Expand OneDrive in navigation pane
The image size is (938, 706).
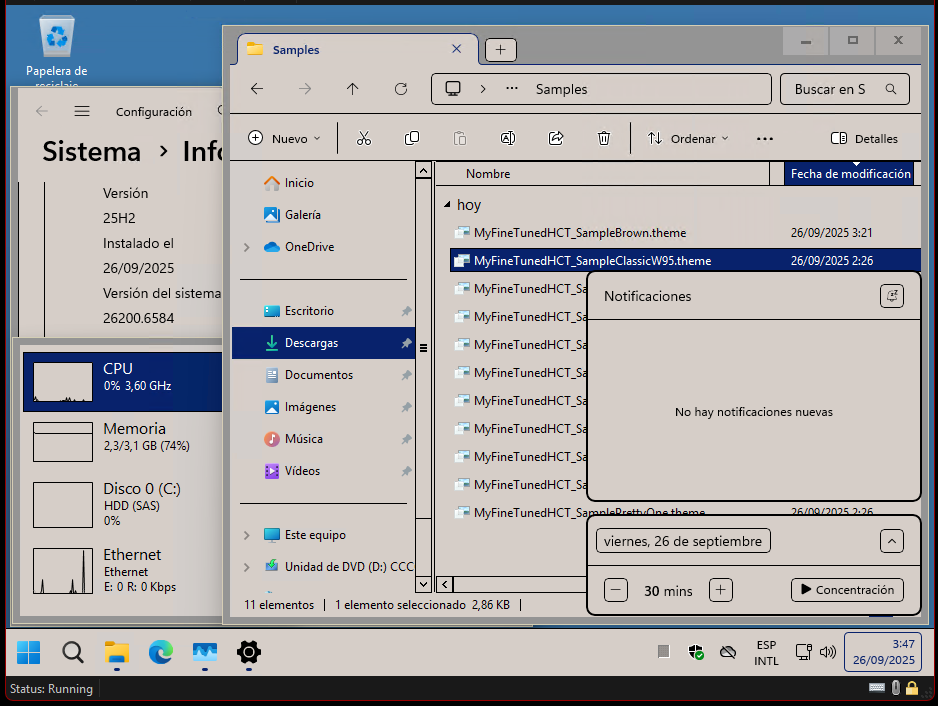point(246,247)
